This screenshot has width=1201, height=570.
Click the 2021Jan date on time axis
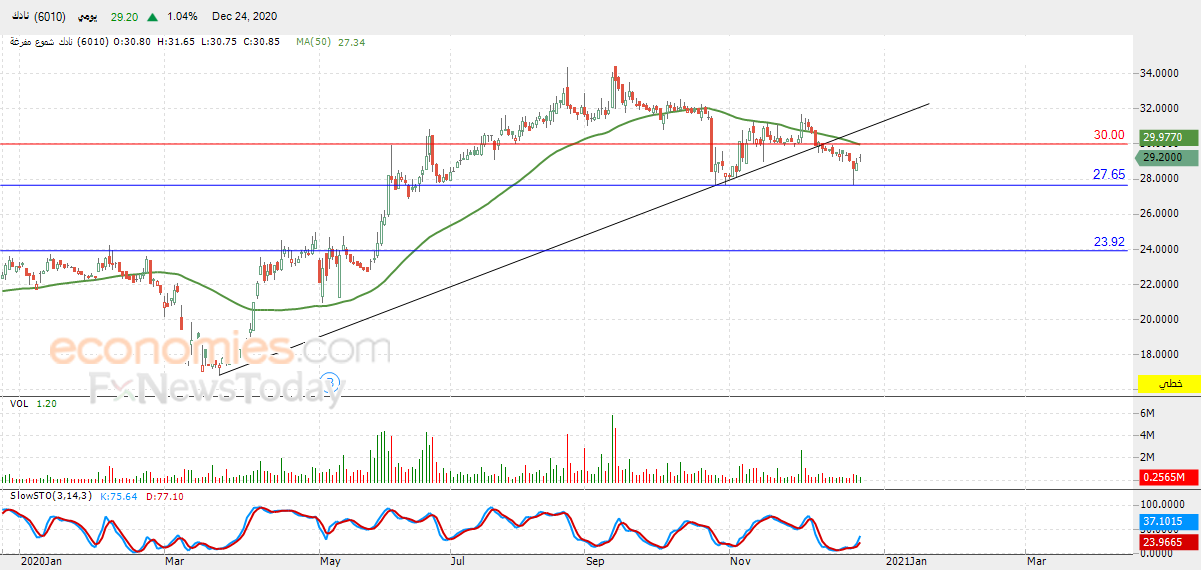[x=908, y=562]
